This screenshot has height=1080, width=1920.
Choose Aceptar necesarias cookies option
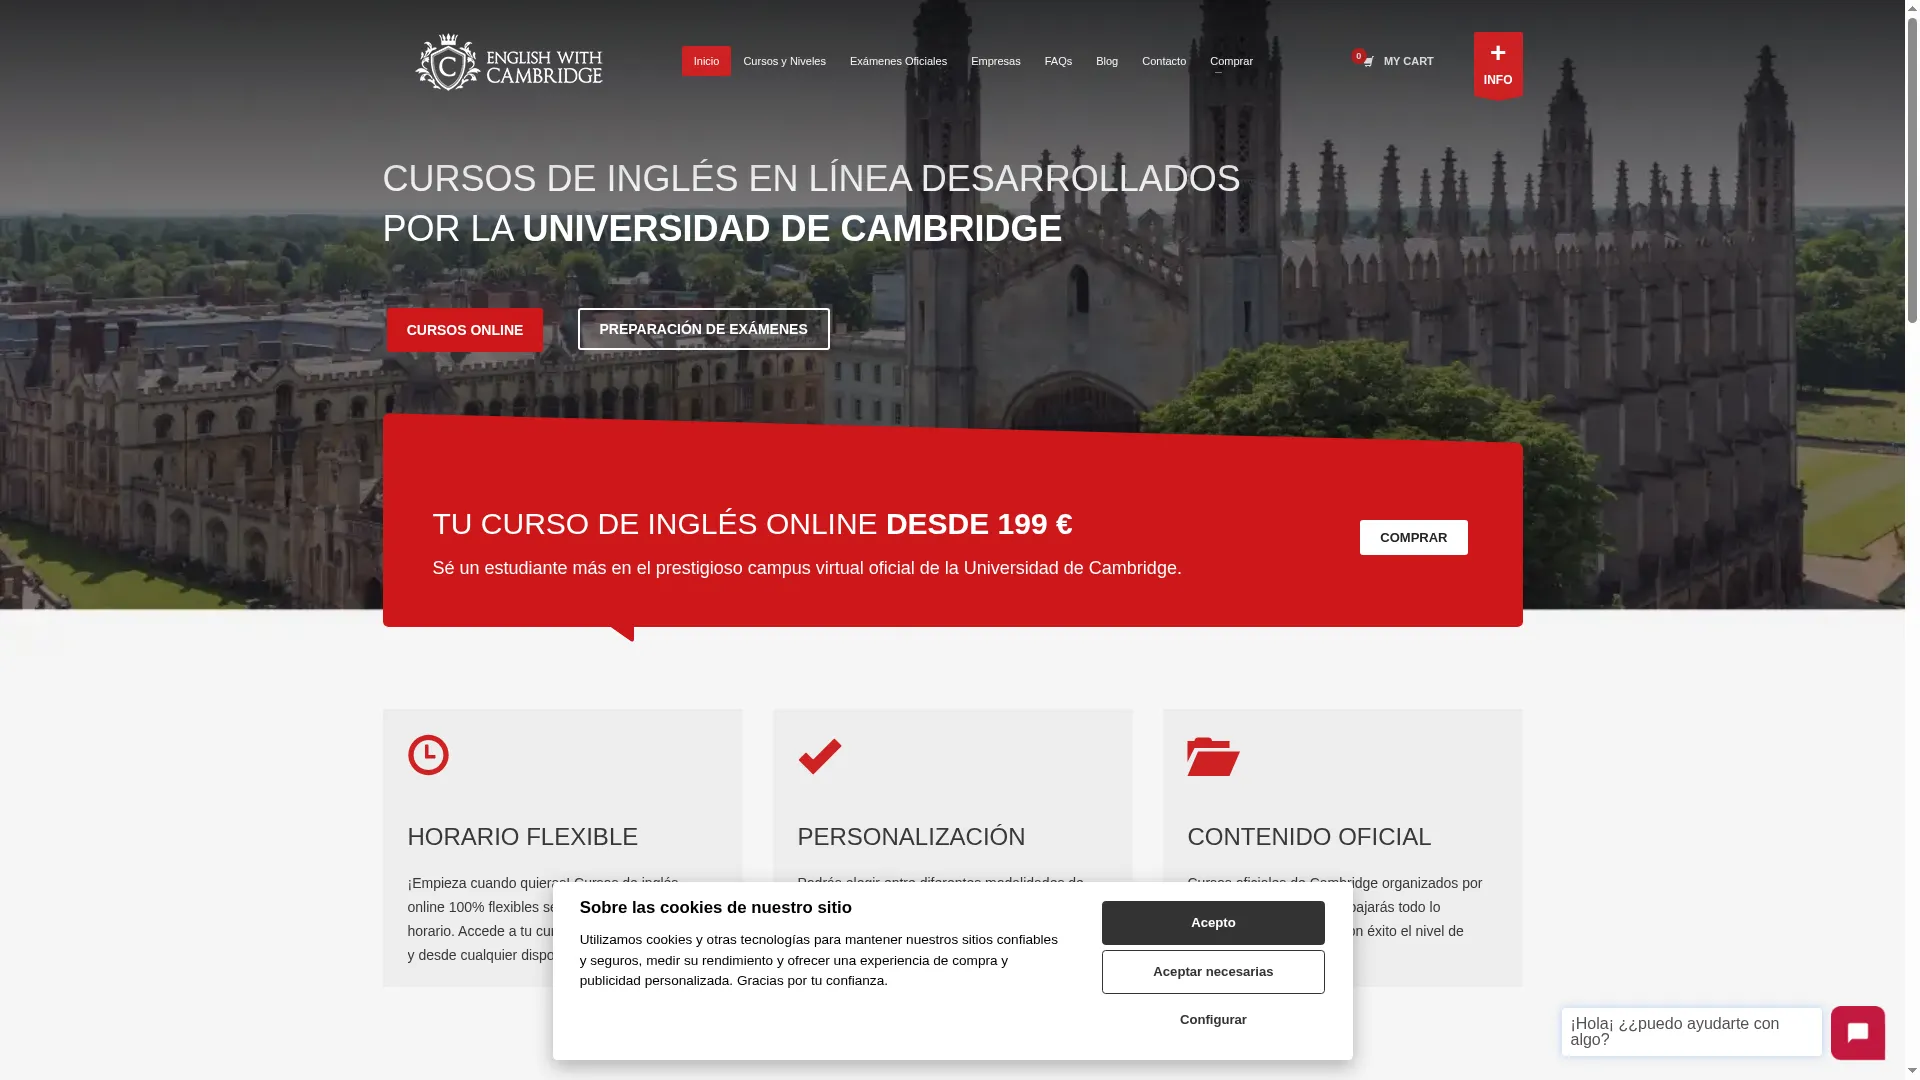pyautogui.click(x=1213, y=972)
